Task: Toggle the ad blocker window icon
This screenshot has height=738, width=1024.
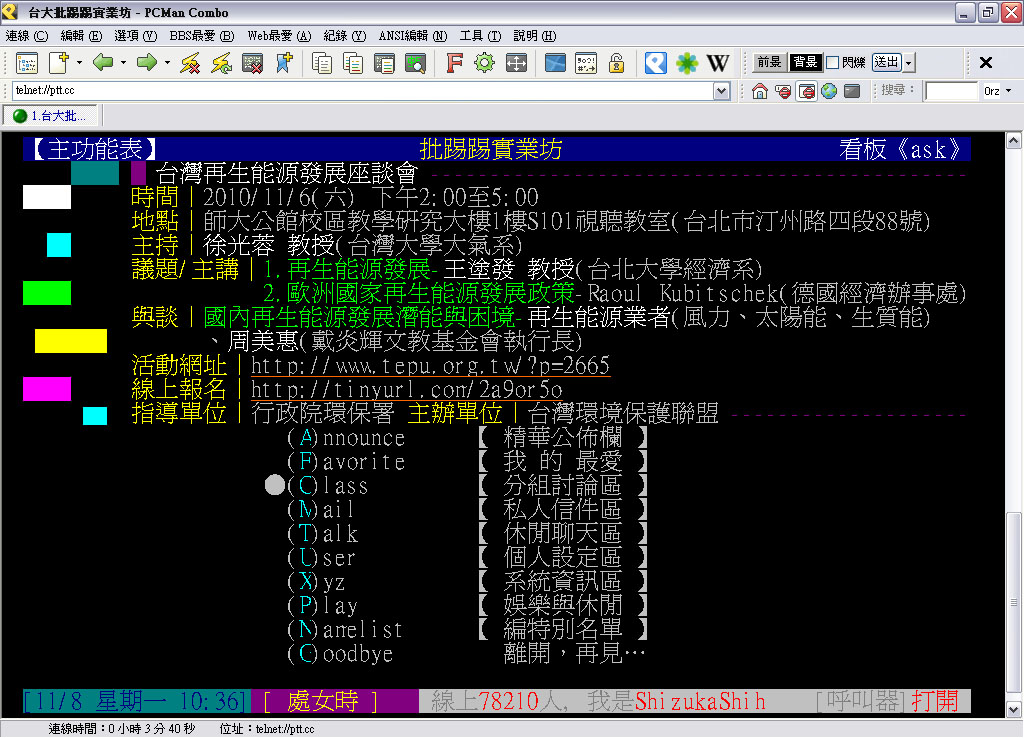Action: (x=807, y=91)
